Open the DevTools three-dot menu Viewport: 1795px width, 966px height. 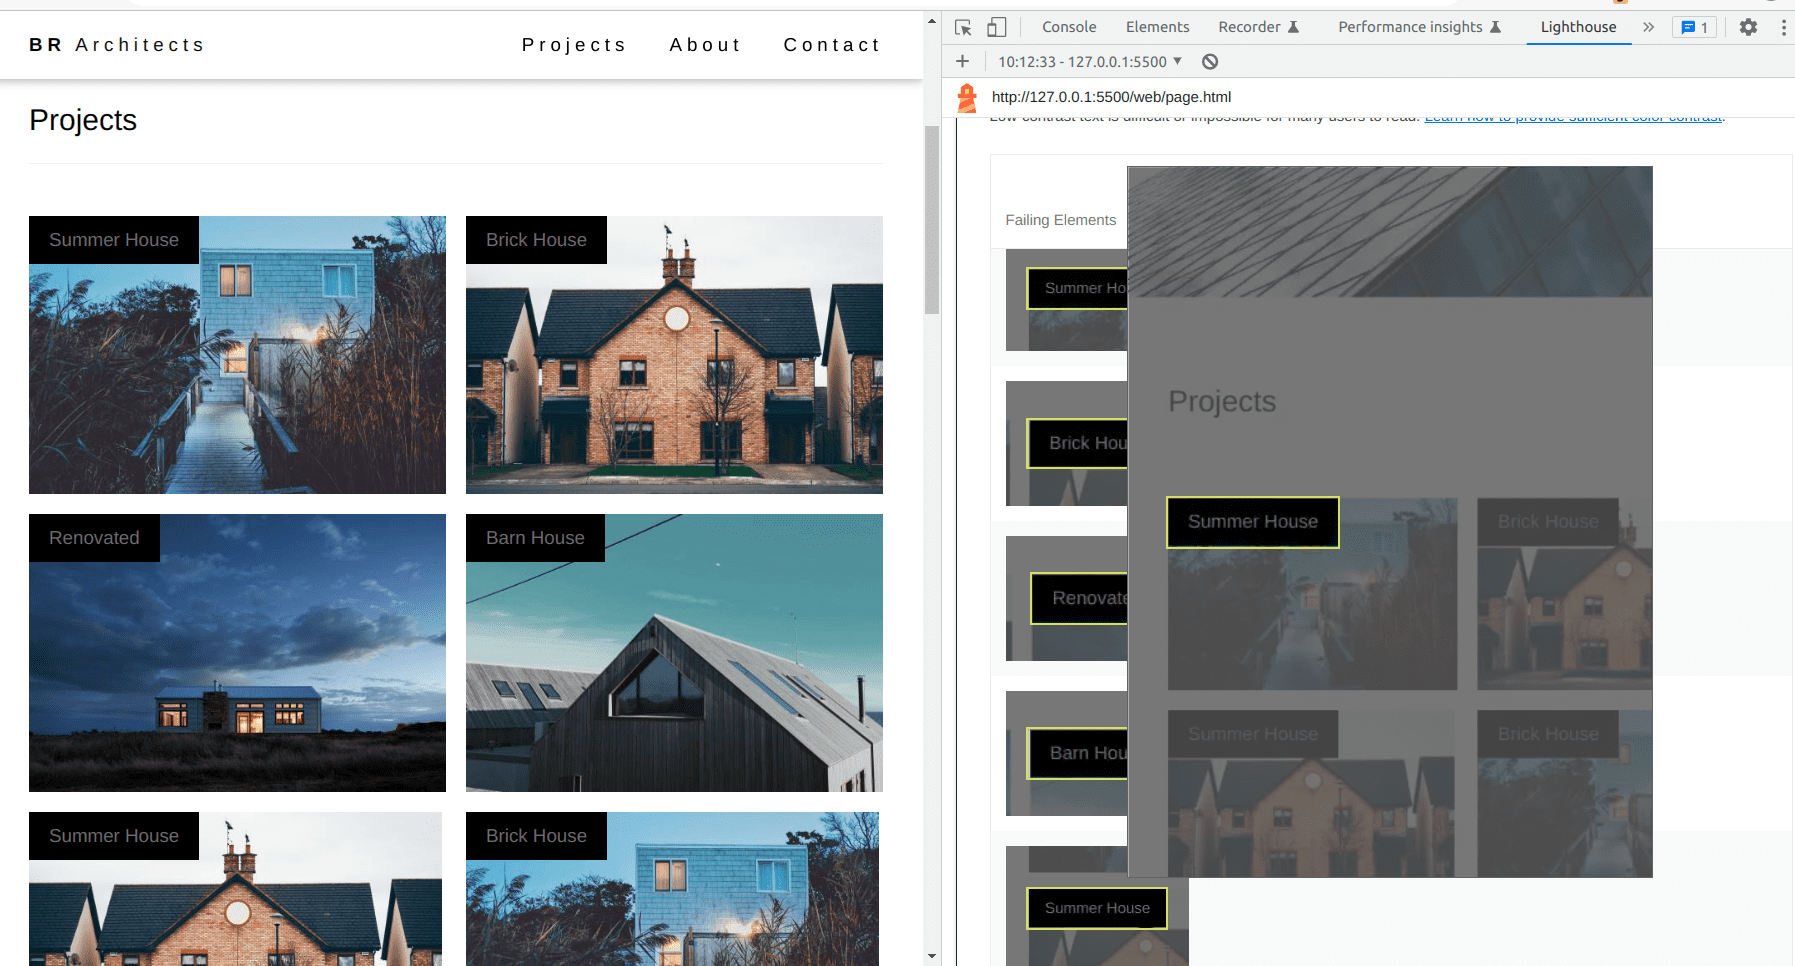[1783, 28]
